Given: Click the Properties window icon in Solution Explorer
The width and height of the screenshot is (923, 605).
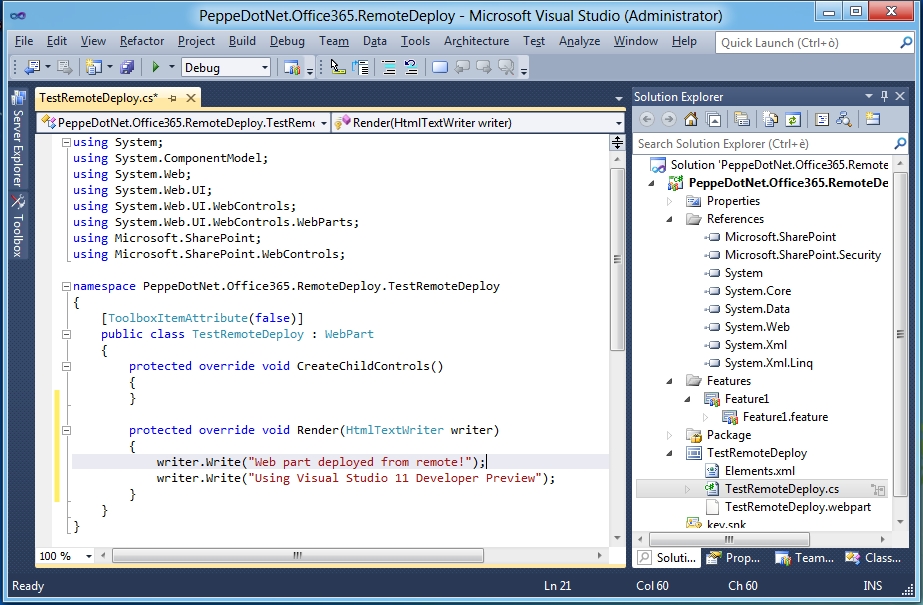Looking at the screenshot, I should pos(742,119).
